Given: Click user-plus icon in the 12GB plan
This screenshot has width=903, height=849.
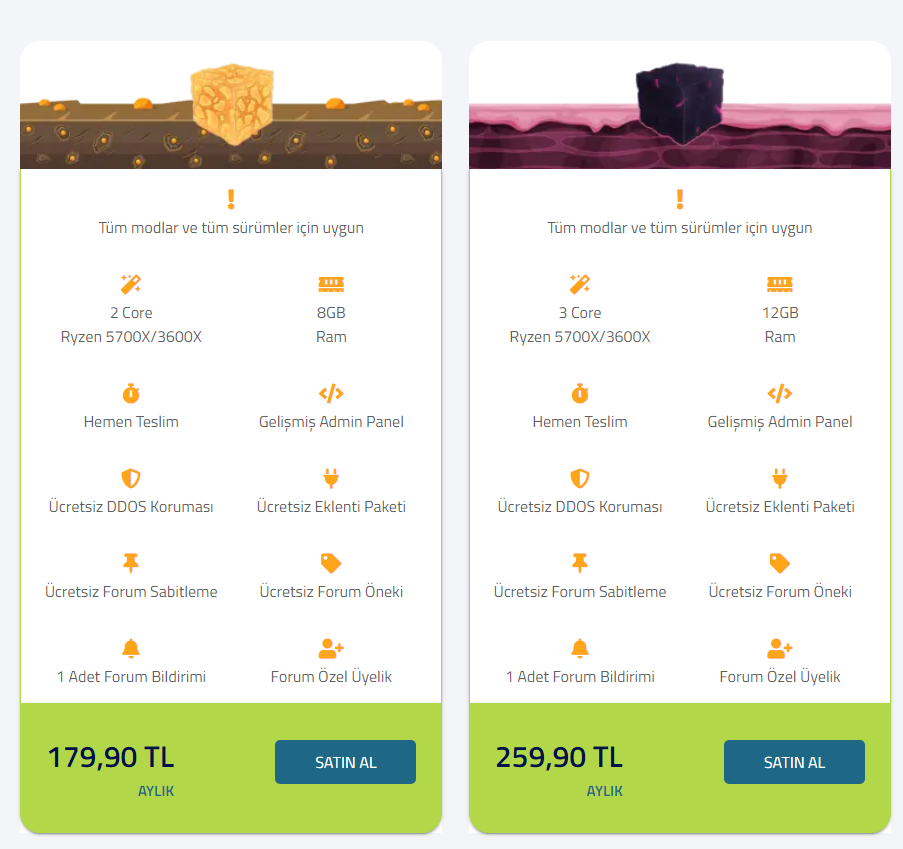Looking at the screenshot, I should 780,648.
